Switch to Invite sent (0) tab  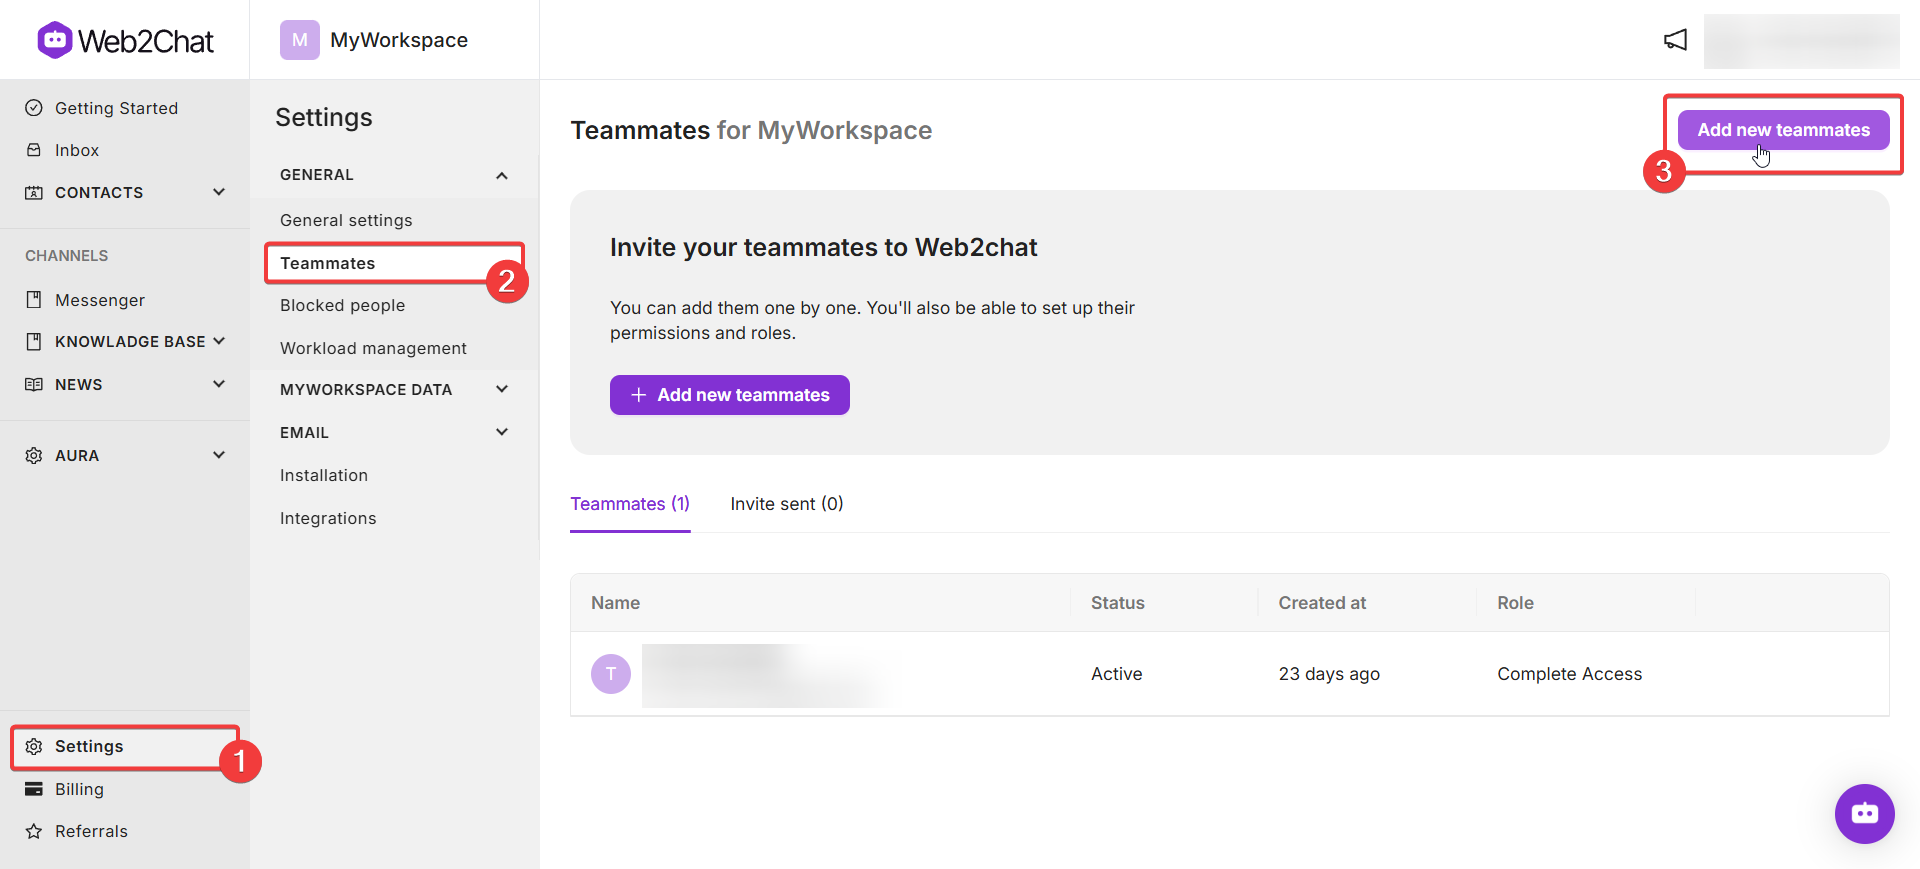pyautogui.click(x=787, y=504)
